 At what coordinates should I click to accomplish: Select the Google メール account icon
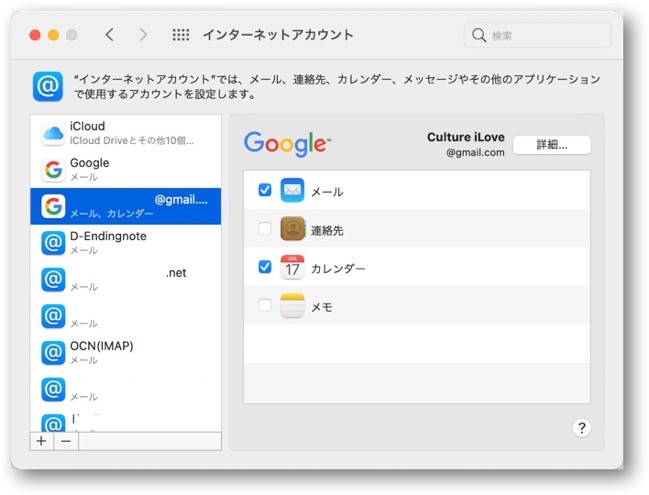tap(53, 170)
